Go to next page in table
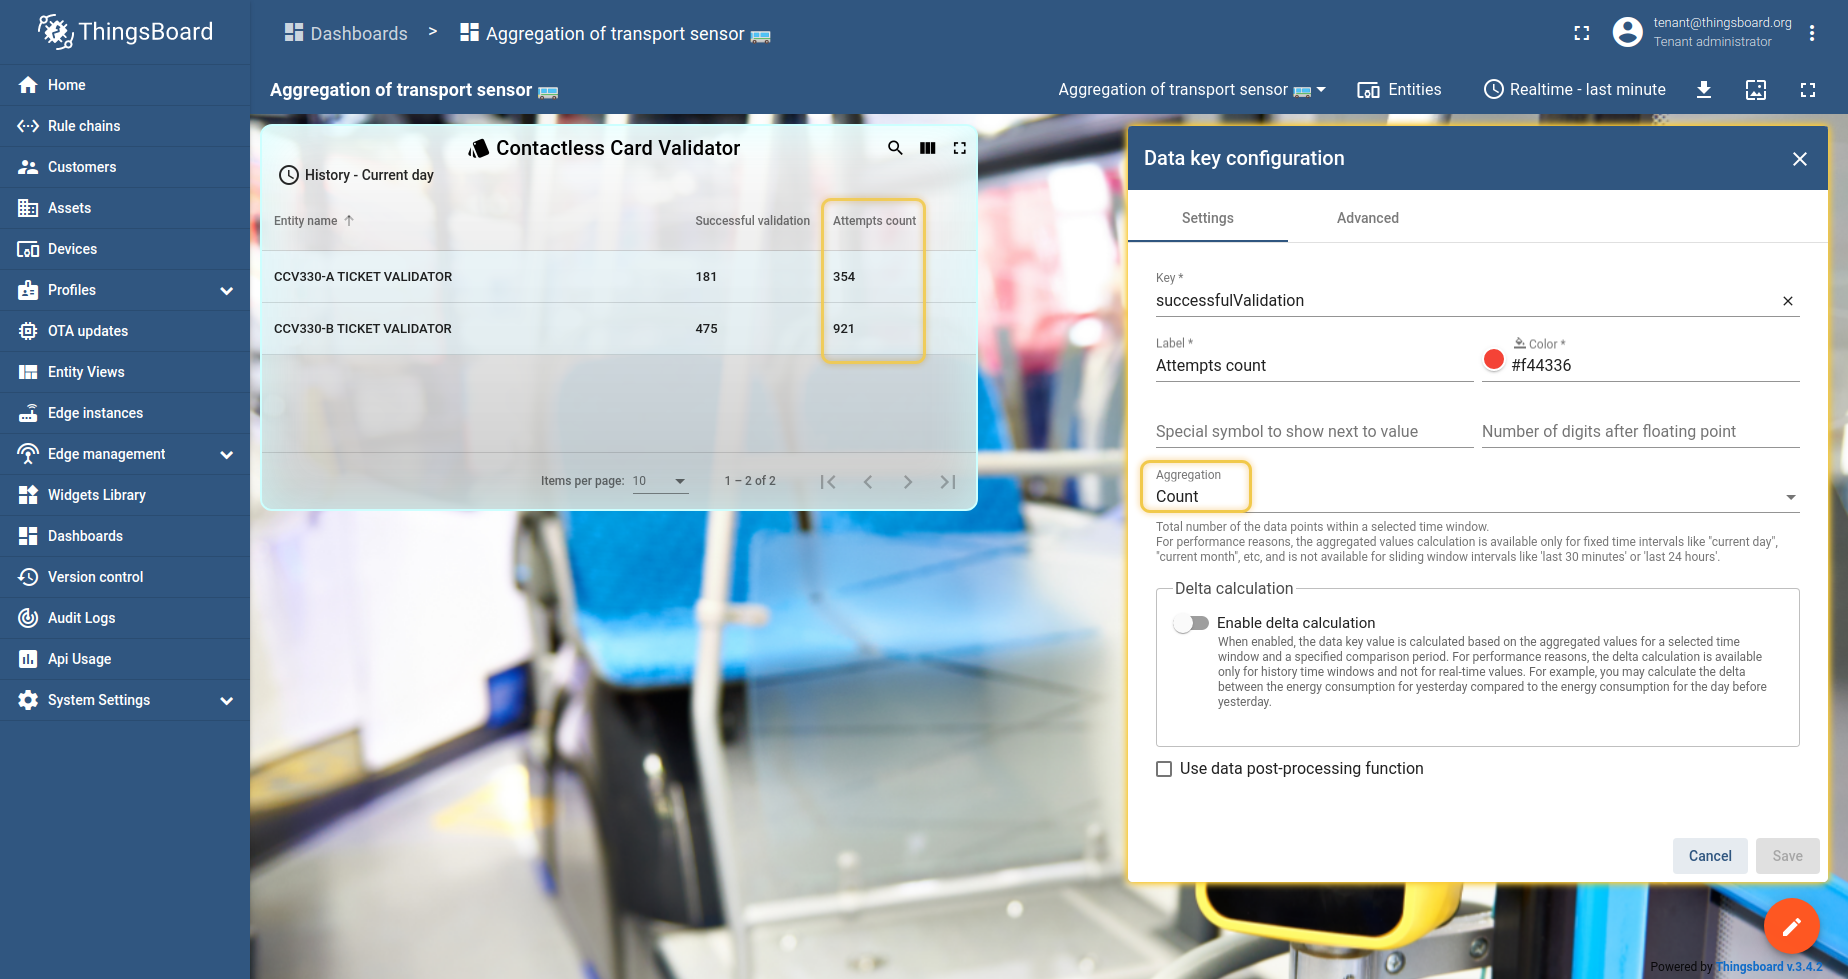 908,482
